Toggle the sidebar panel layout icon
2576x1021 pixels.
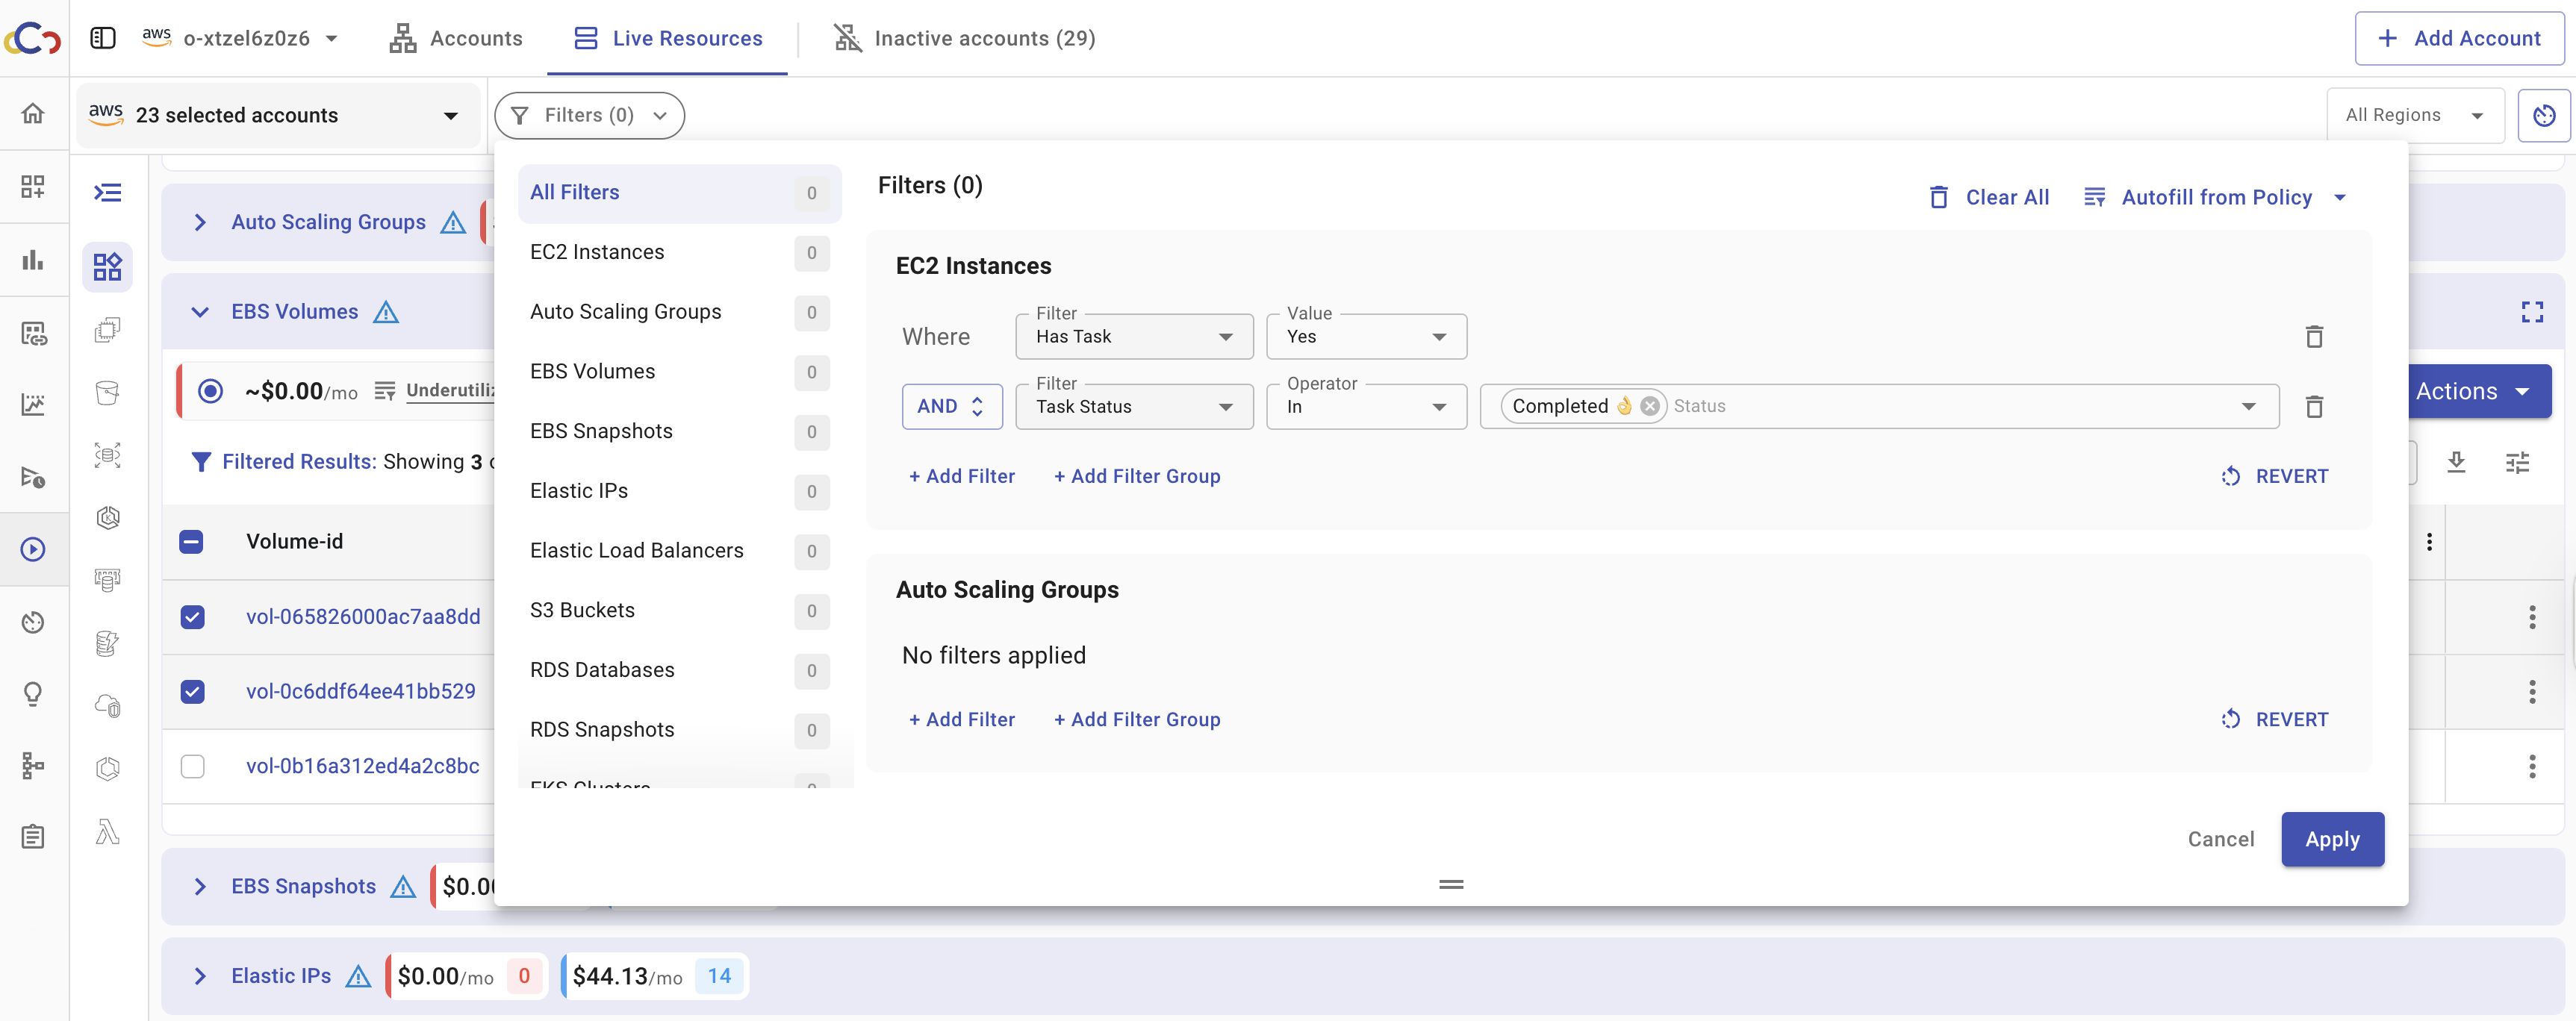coord(103,38)
